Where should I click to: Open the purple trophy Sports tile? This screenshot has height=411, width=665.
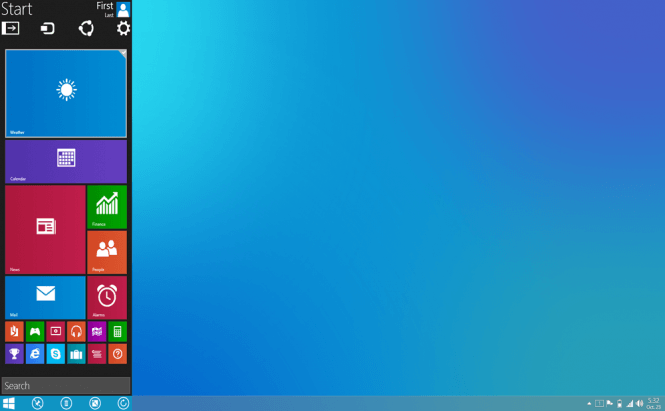[x=14, y=354]
